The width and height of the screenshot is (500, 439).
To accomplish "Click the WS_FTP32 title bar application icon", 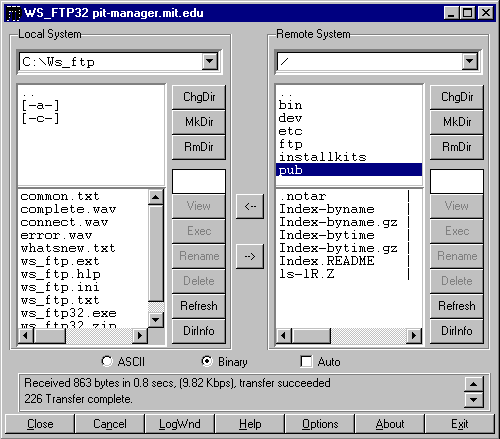I will click(x=14, y=13).
